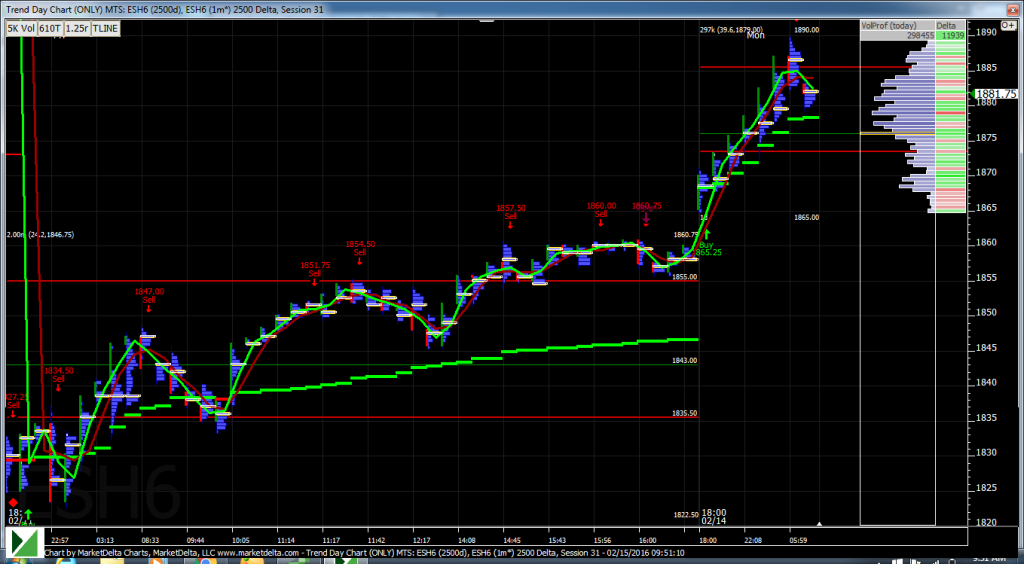Viewport: 1024px width, 564px height.
Task: Click the 16:00 time axis label
Action: click(x=648, y=540)
